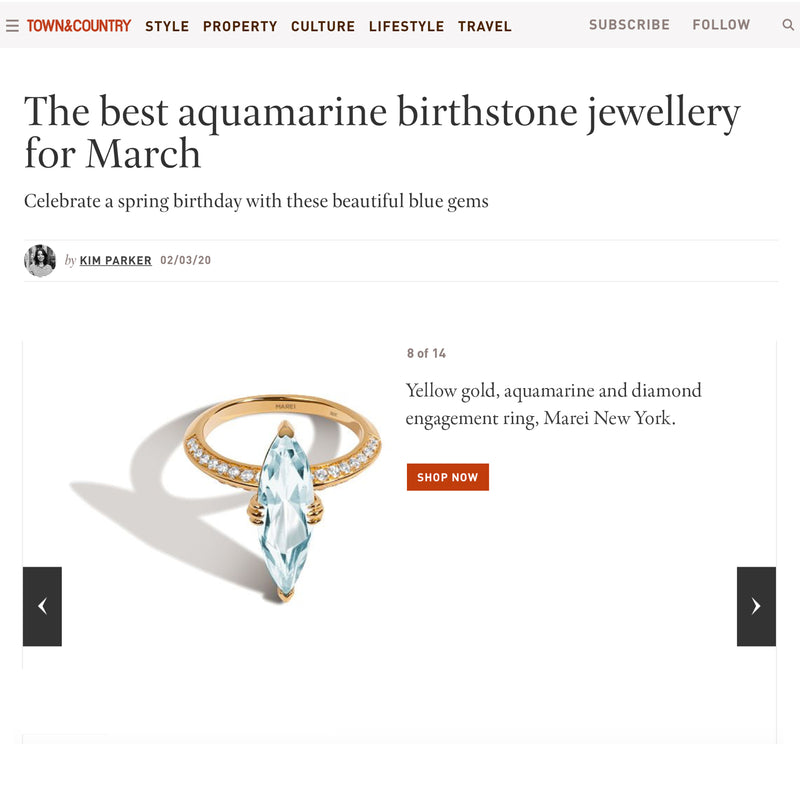Open Kim Parker's author page link
This screenshot has height=801, width=800.
pyautogui.click(x=116, y=261)
